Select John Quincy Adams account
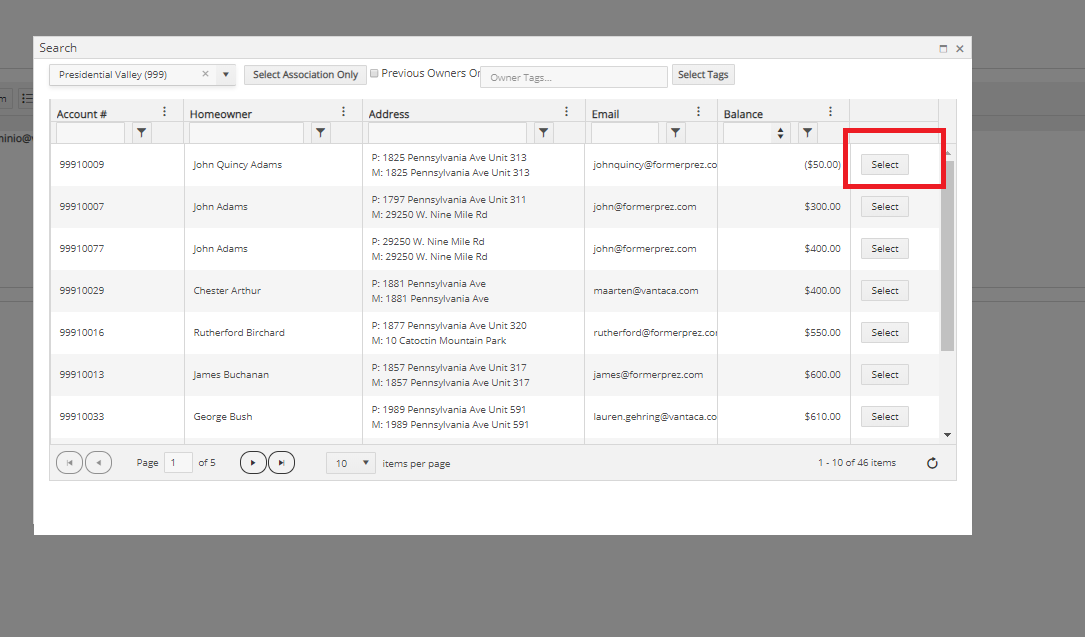 [884, 165]
